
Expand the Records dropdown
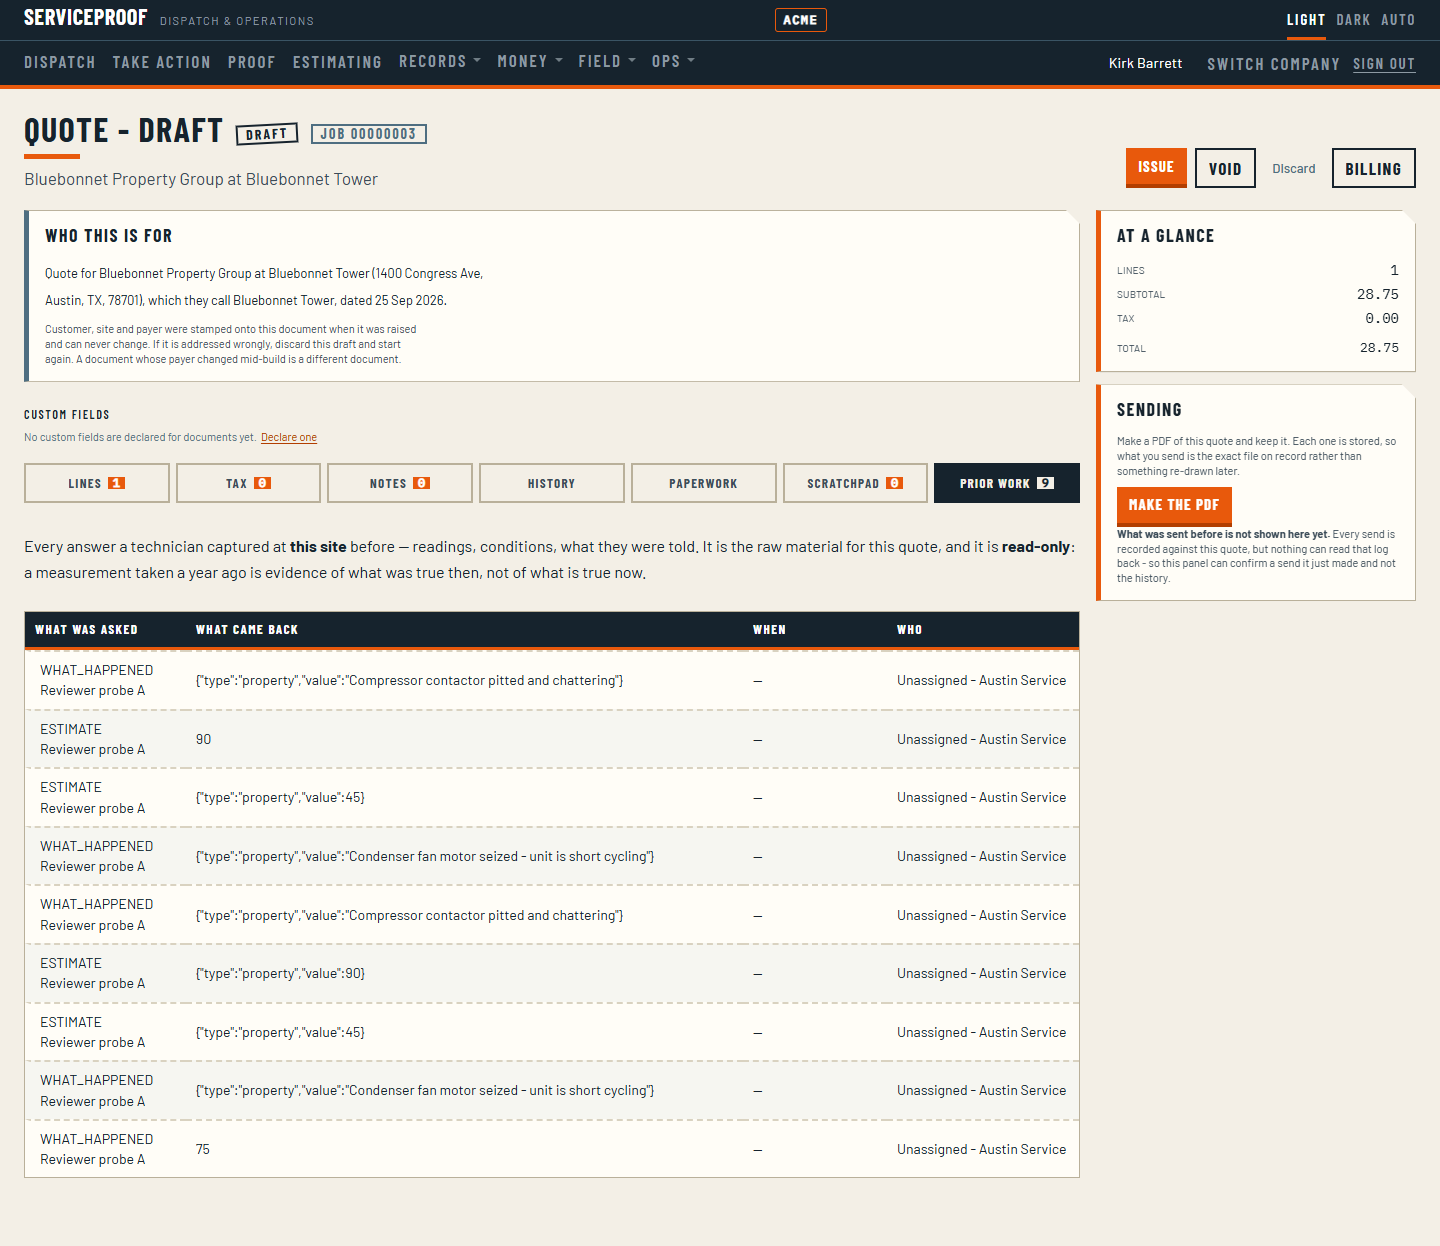point(440,61)
